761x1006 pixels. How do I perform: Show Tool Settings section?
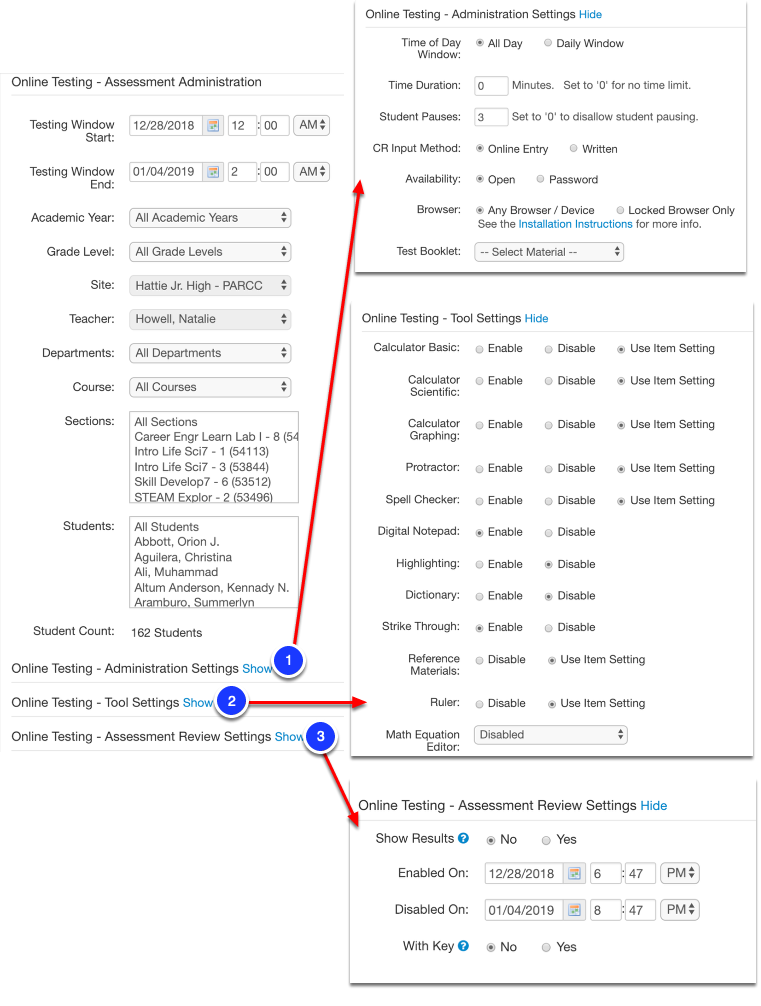[x=198, y=703]
